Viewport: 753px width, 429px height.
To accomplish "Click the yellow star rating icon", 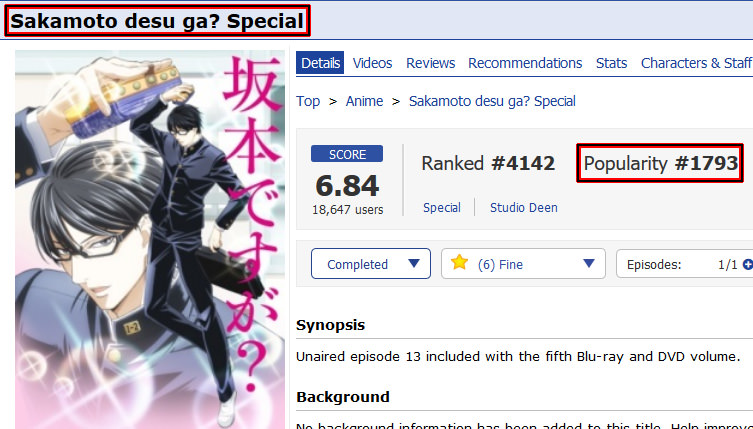I will pos(459,262).
